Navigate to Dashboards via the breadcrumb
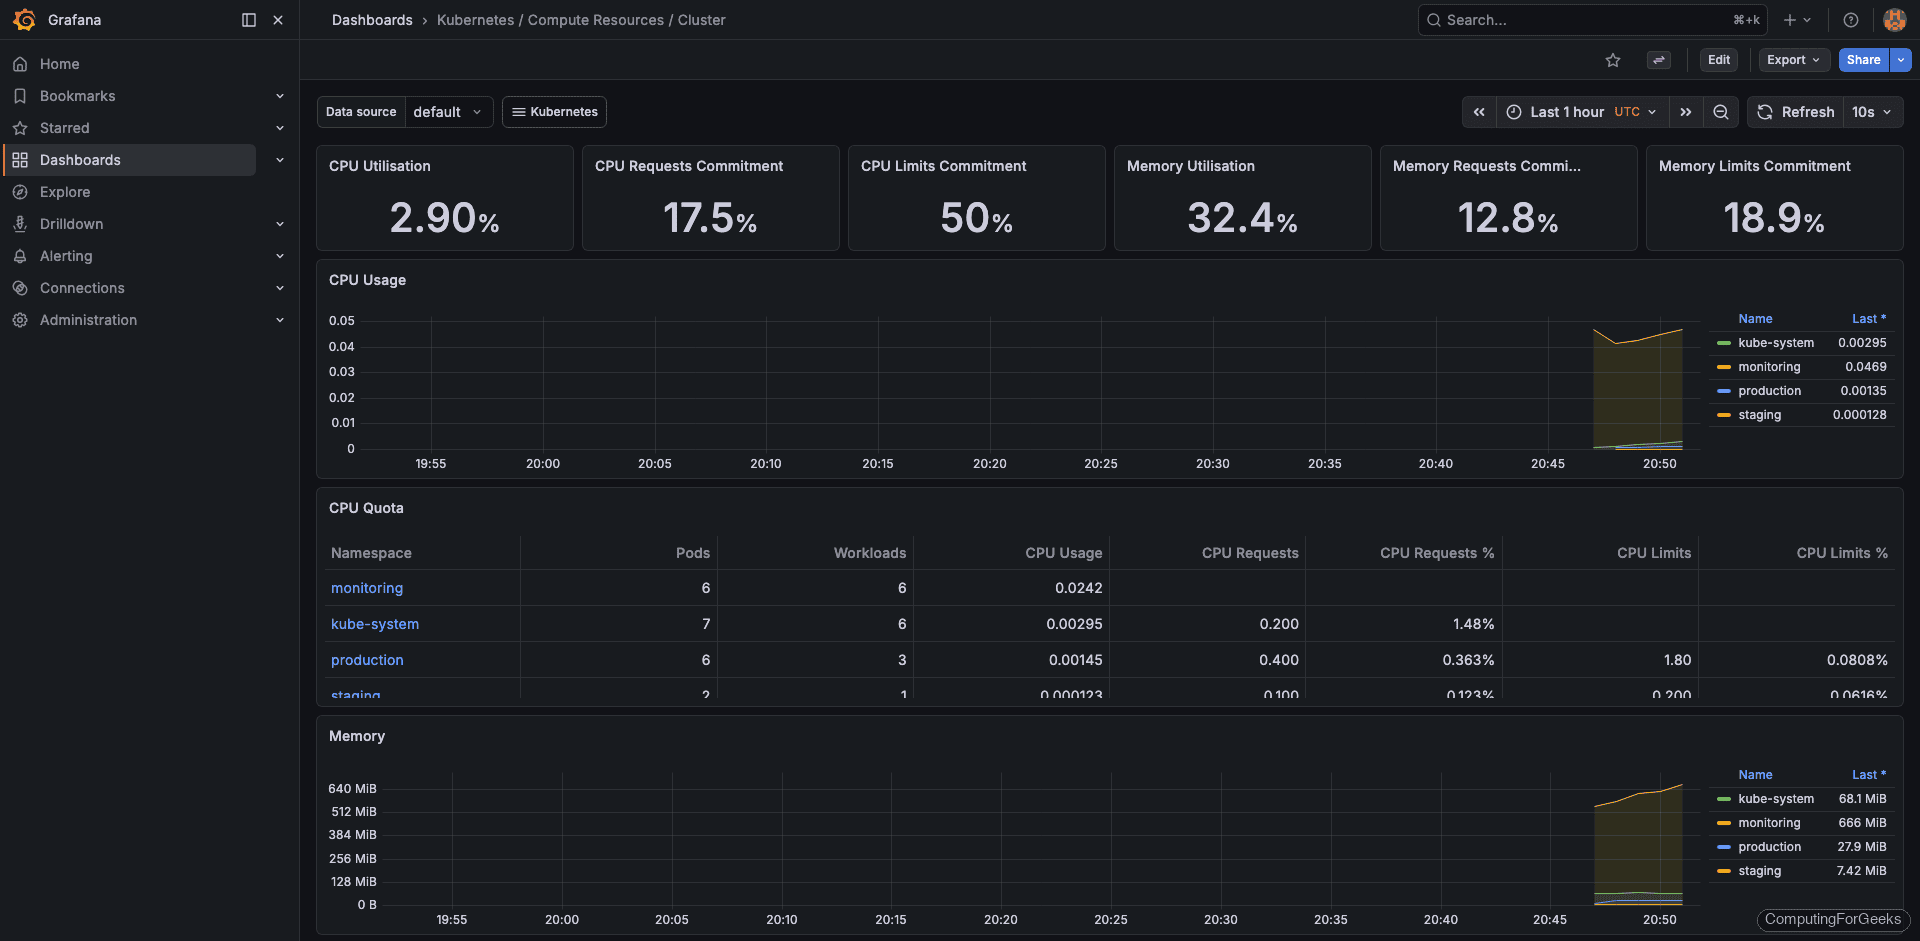1920x941 pixels. pos(371,19)
